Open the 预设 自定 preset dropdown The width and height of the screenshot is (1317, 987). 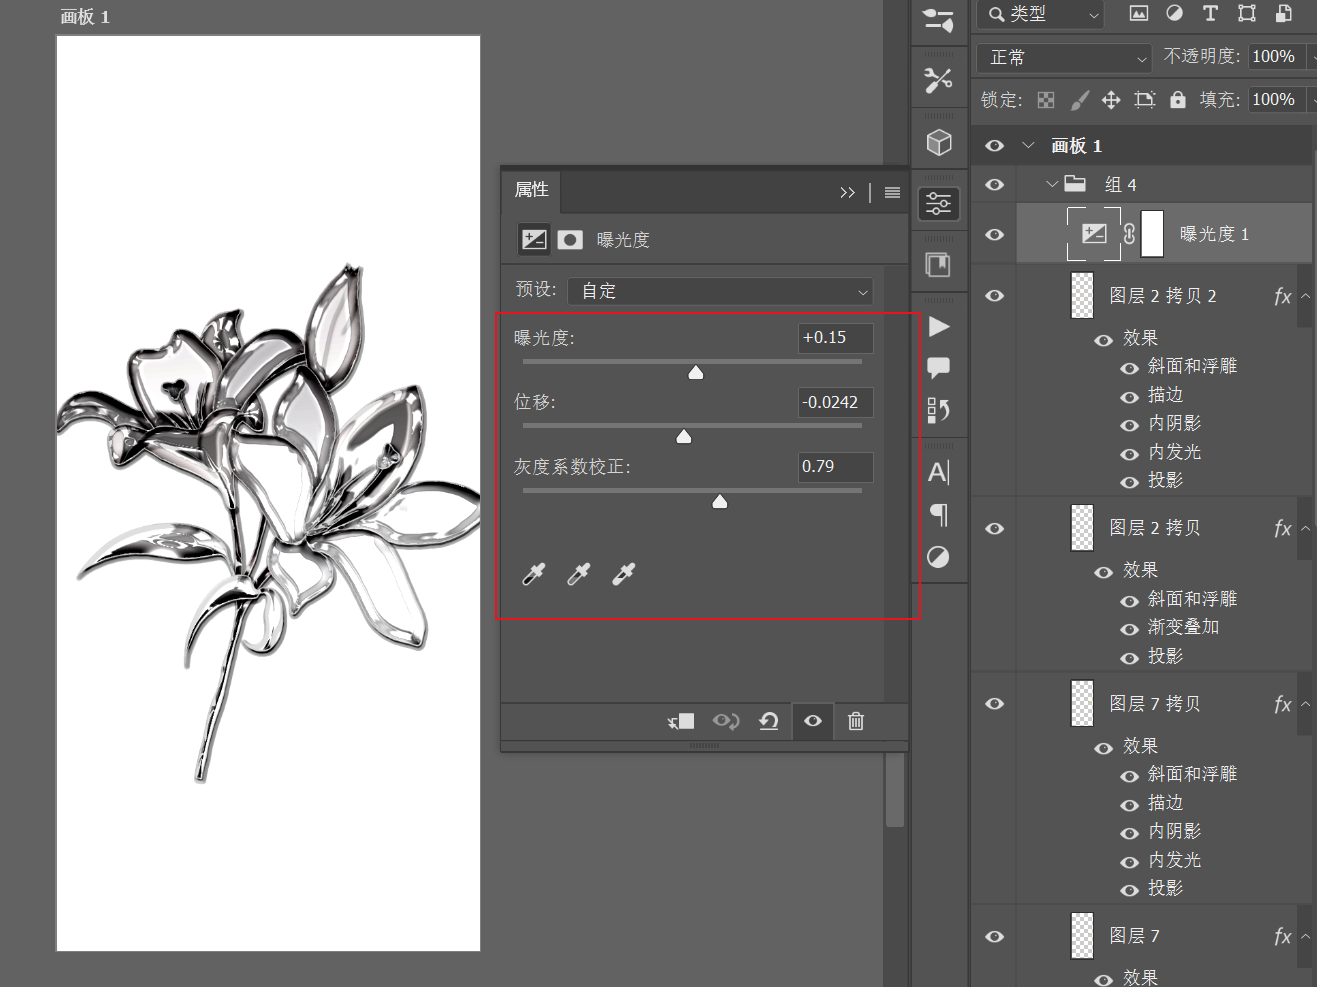point(720,291)
